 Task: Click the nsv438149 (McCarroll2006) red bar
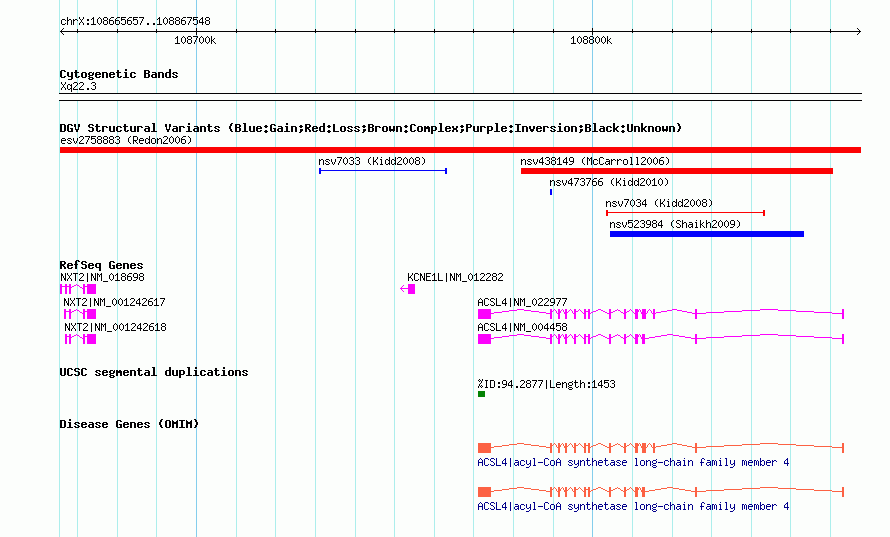pyautogui.click(x=677, y=171)
